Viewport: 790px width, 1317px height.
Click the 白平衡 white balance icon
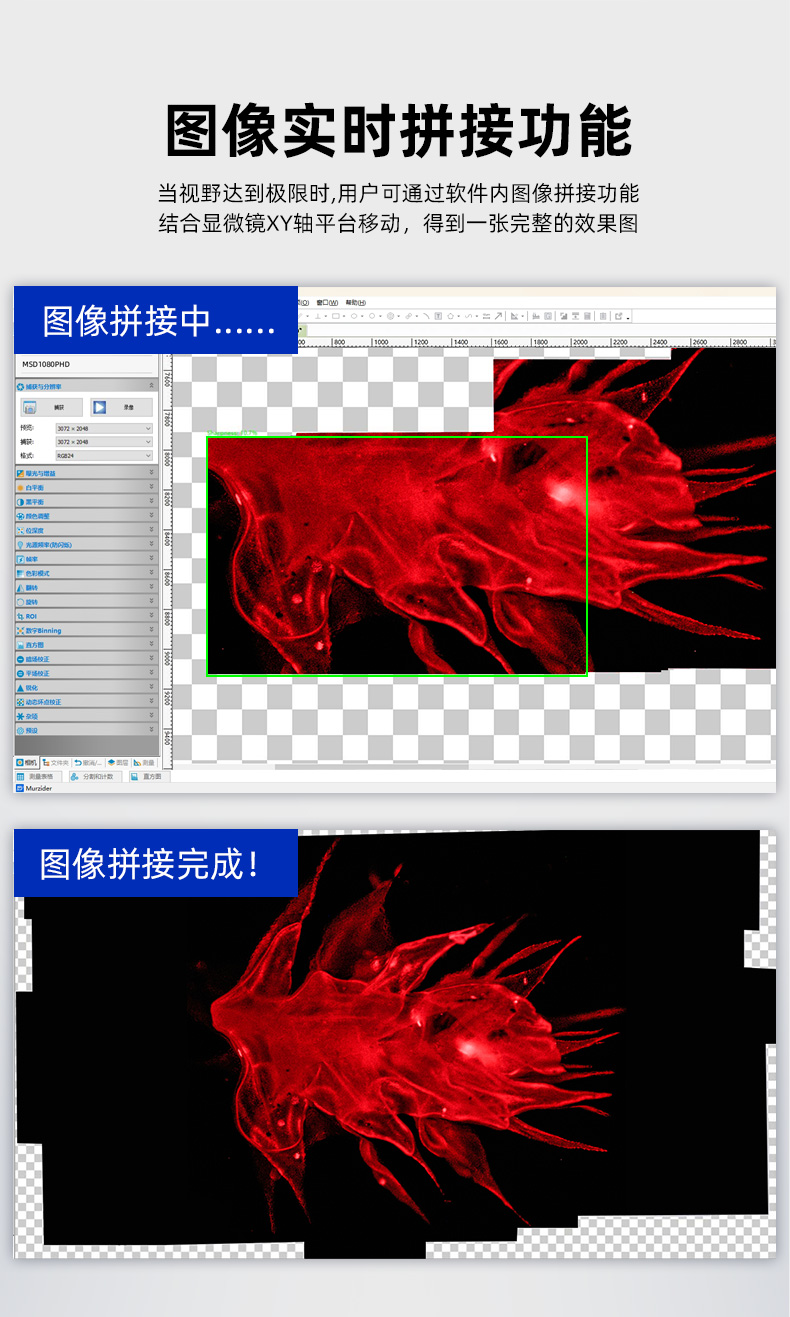[x=20, y=487]
